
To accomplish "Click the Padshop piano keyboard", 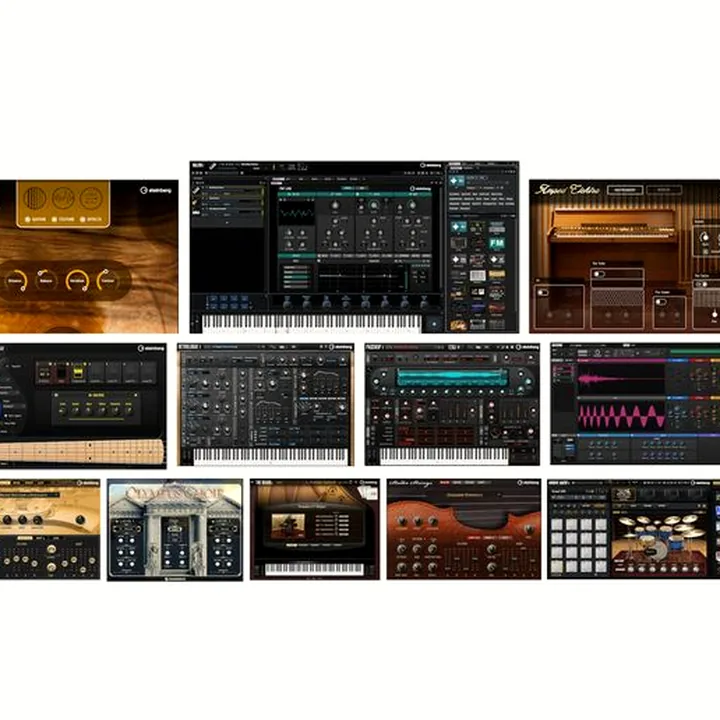I will tap(444, 456).
